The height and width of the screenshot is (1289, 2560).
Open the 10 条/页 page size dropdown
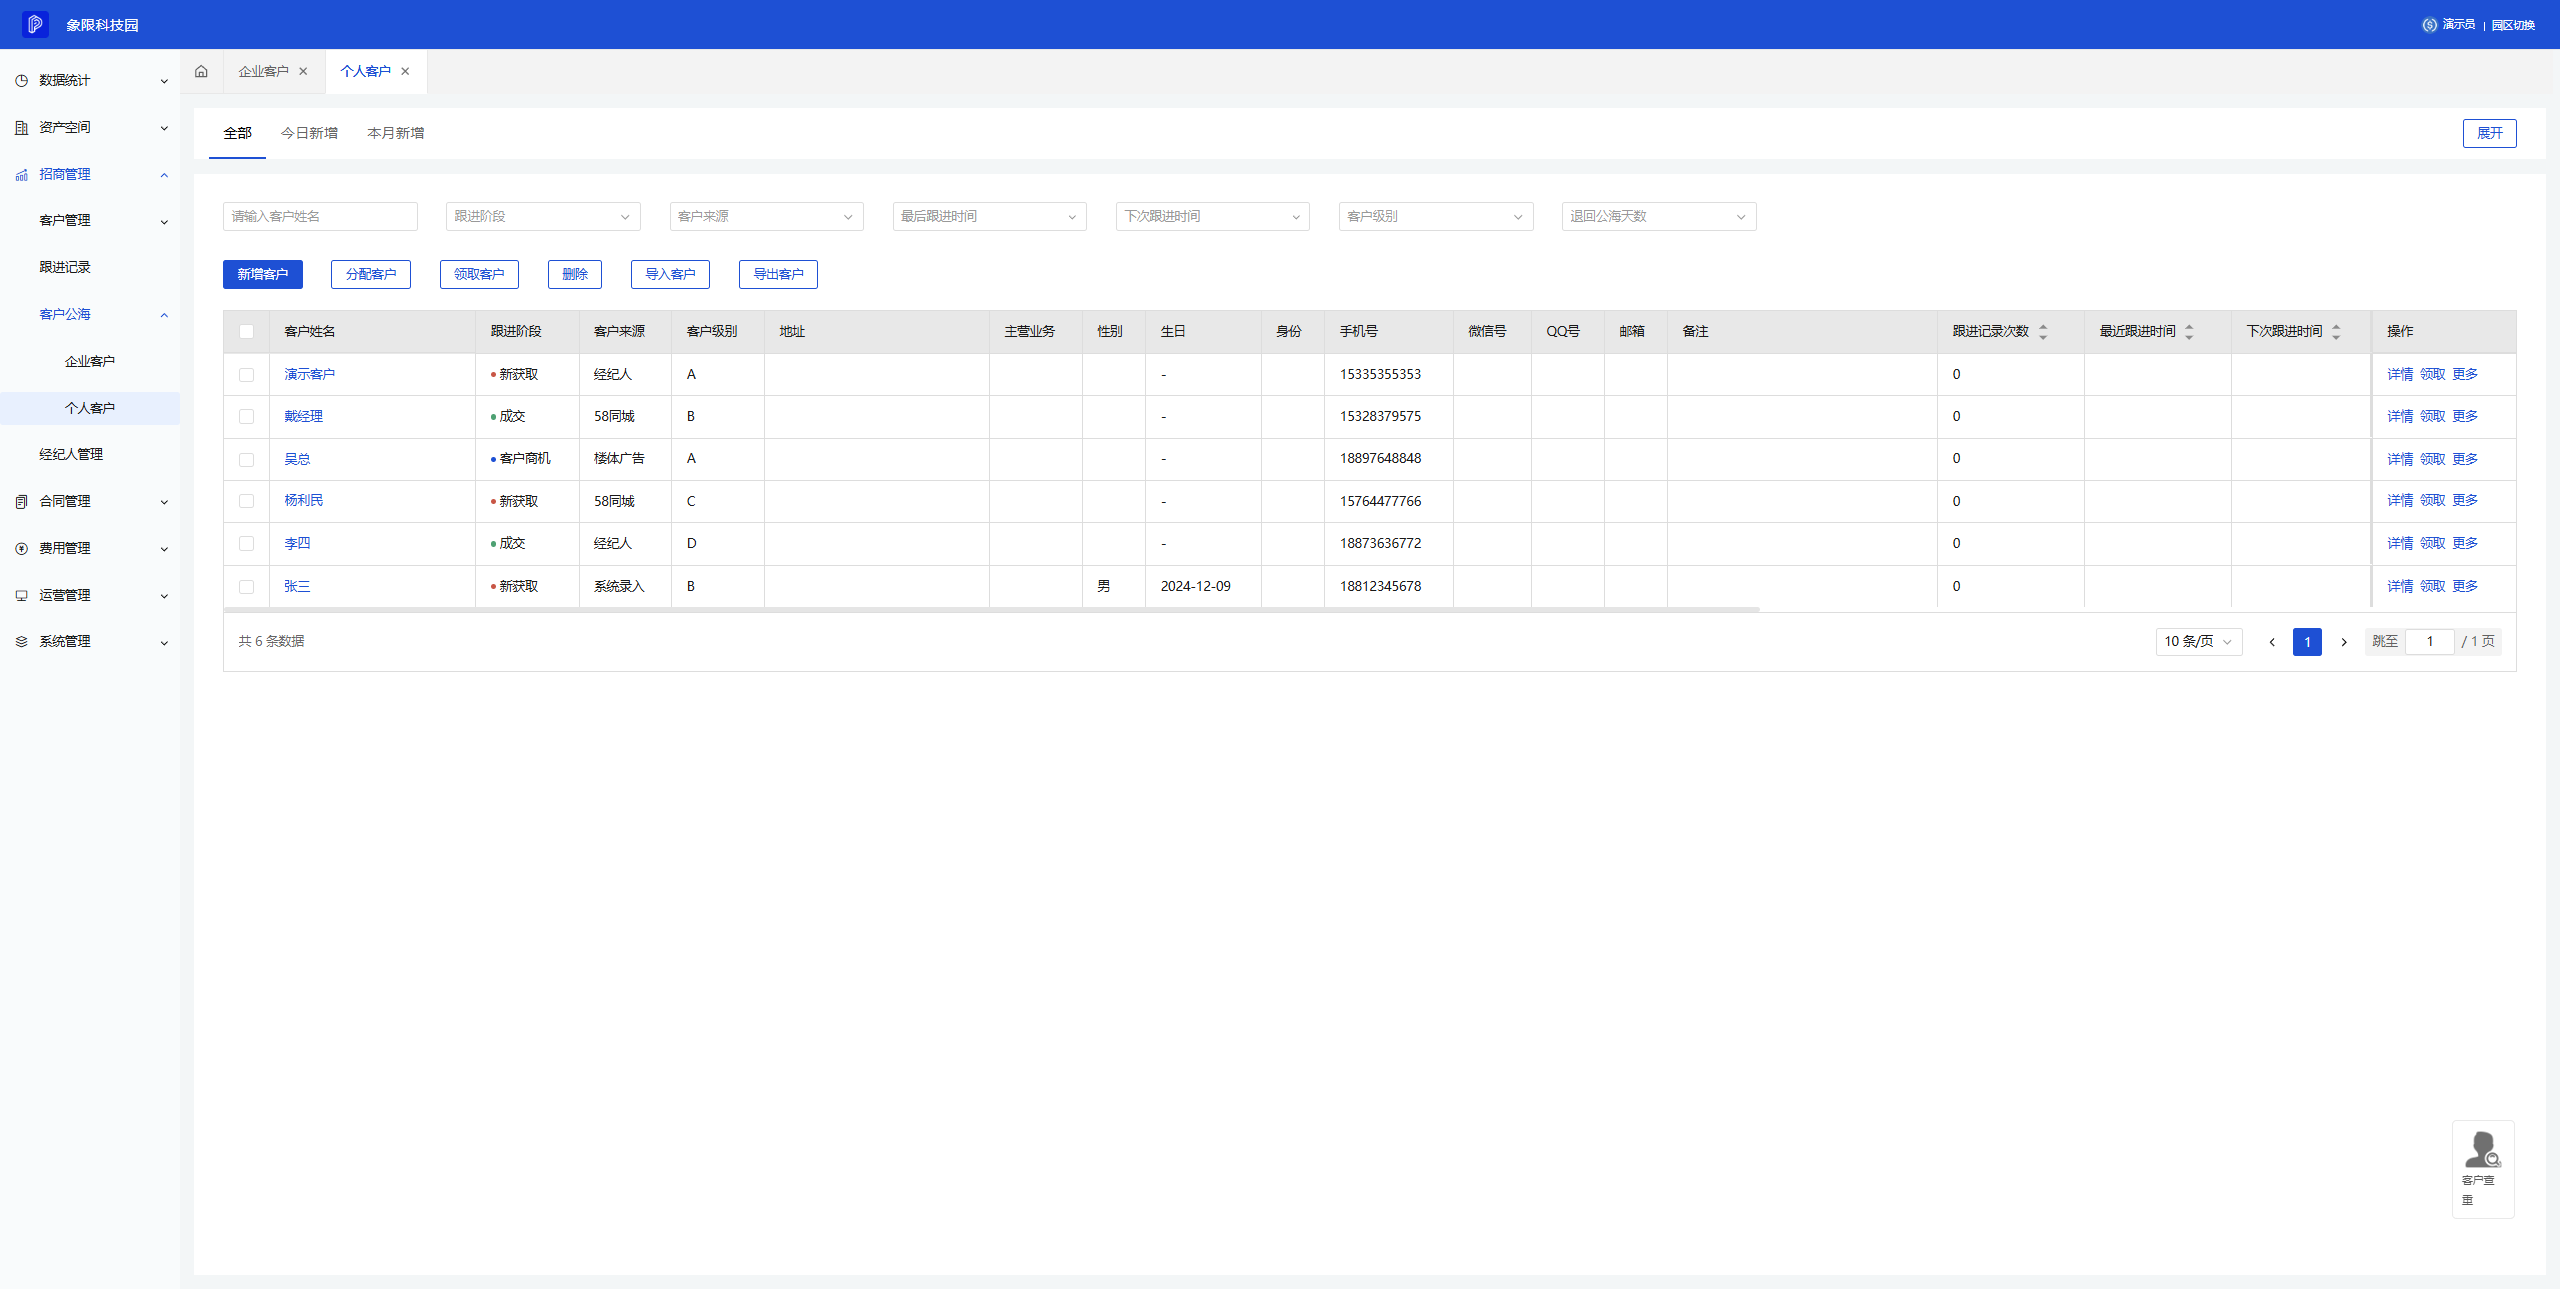coord(2198,642)
